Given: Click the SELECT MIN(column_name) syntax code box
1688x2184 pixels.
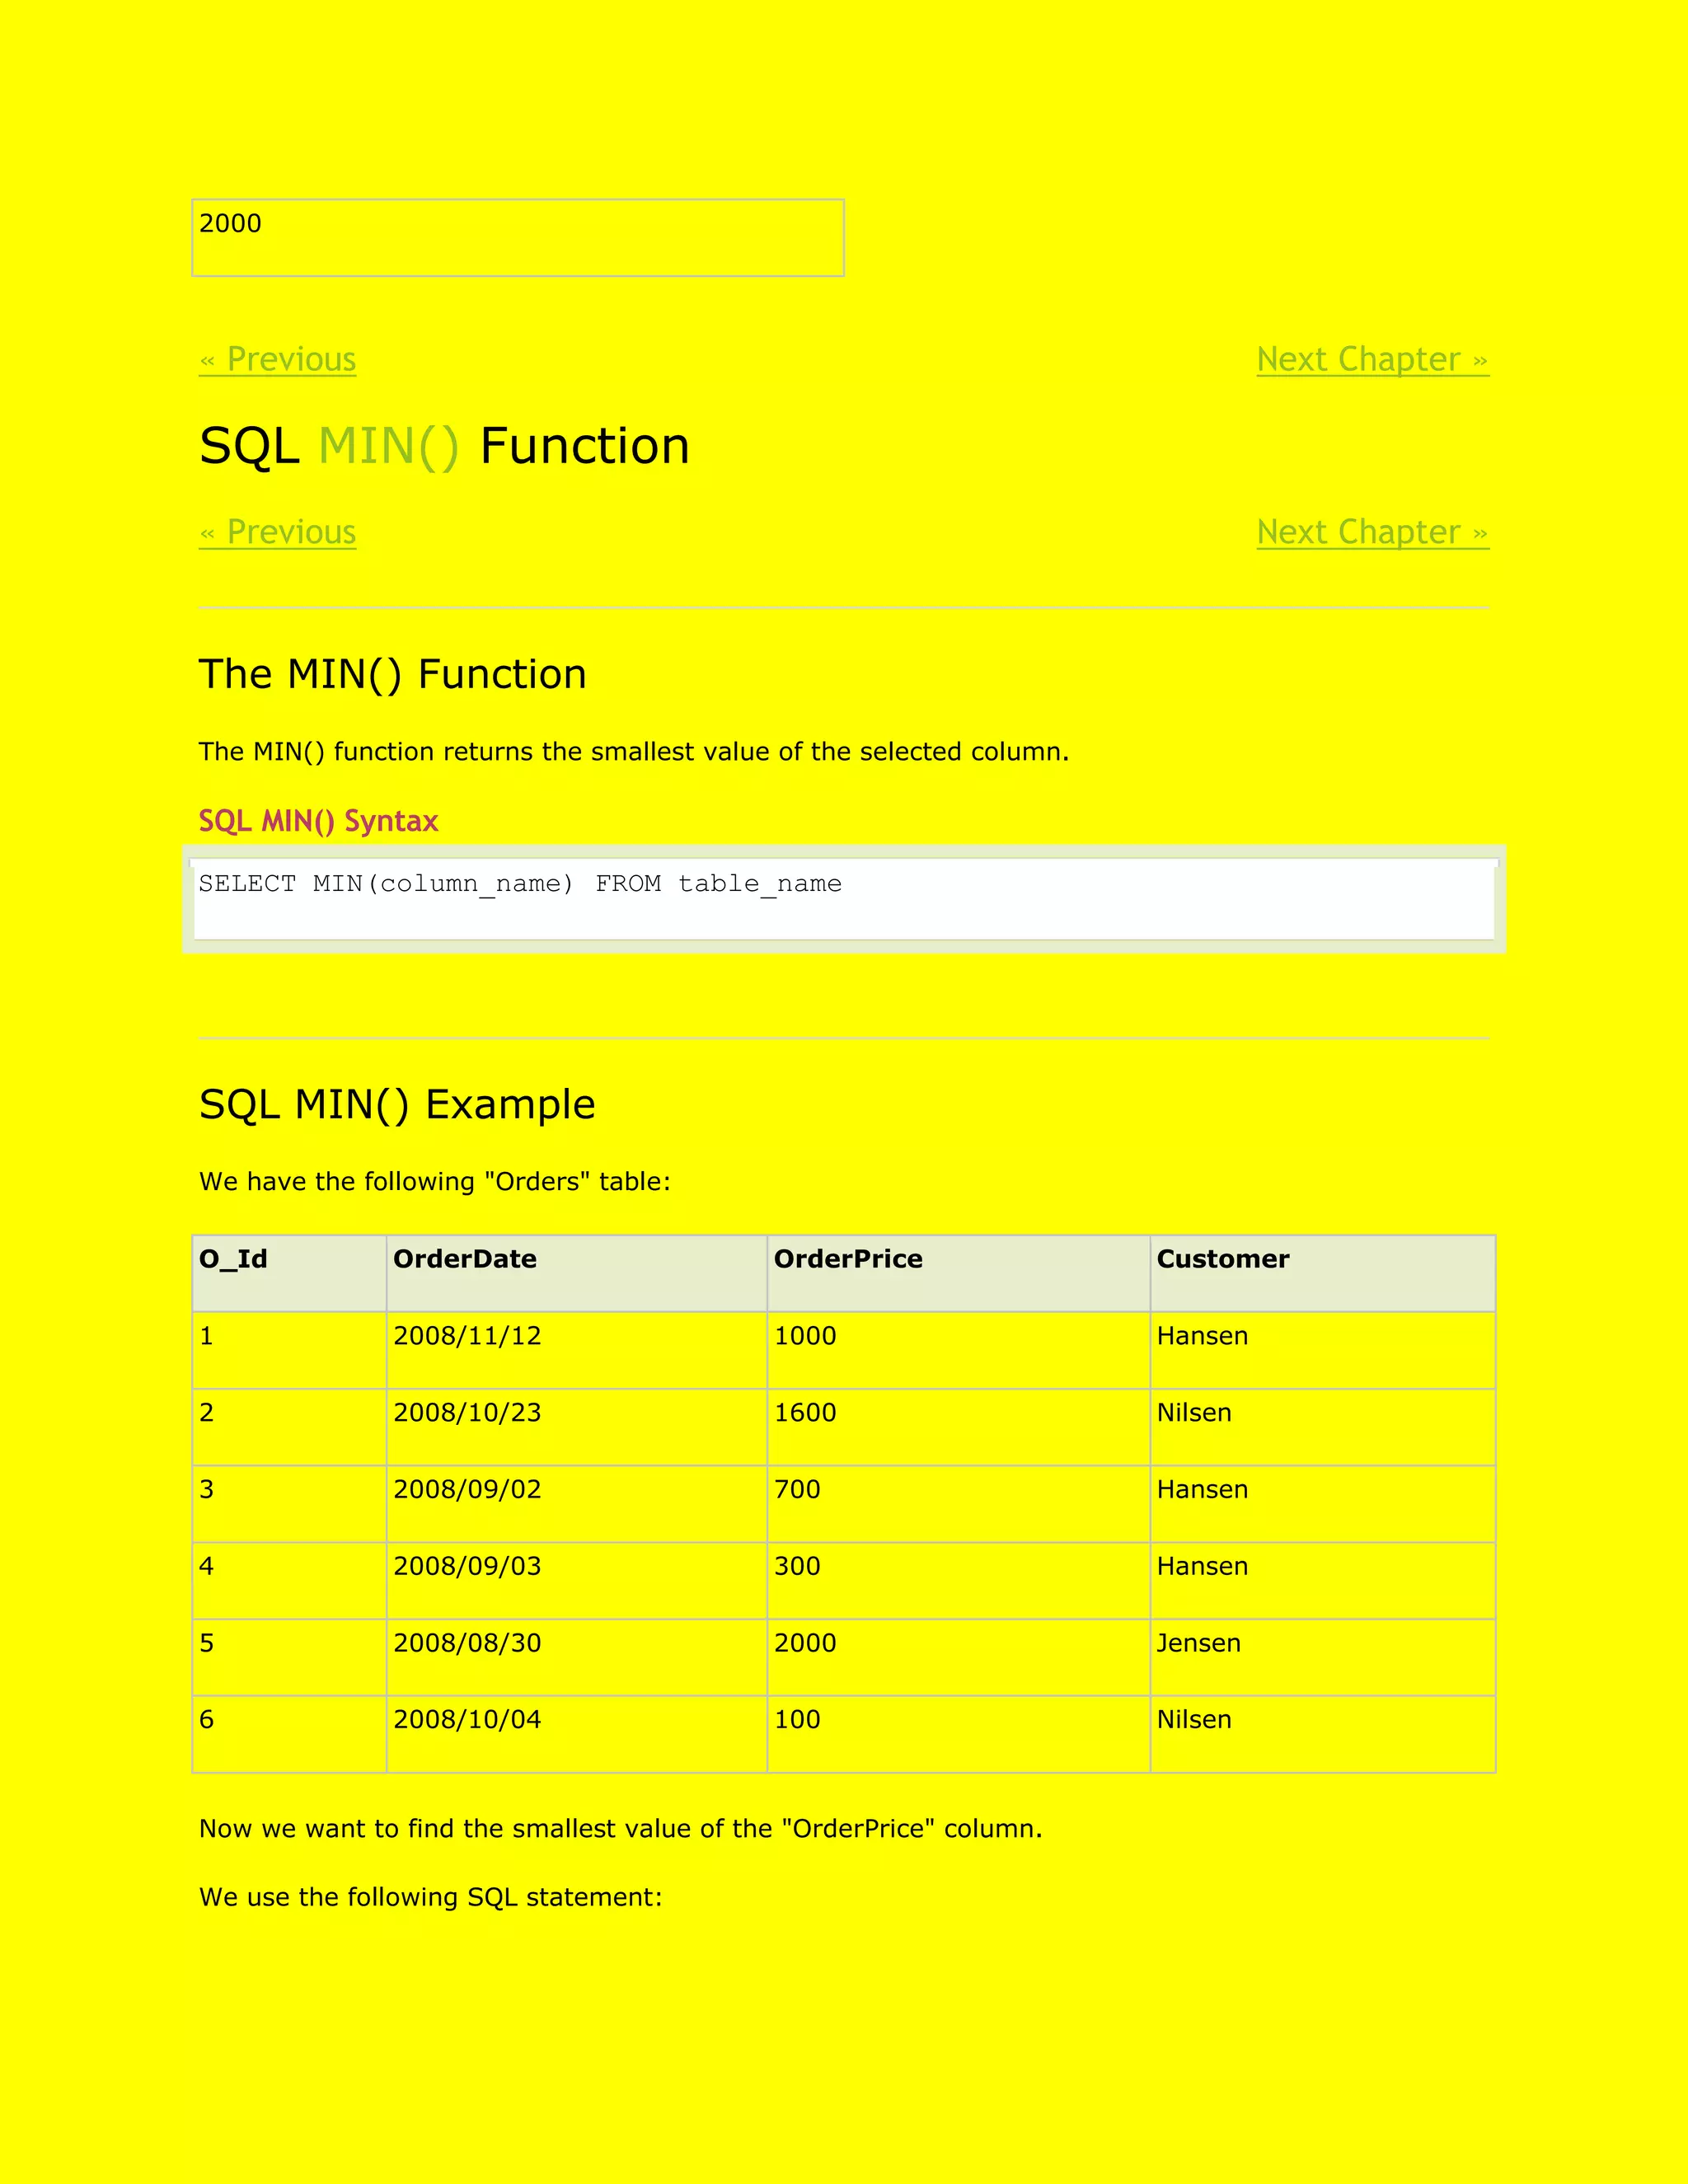Looking at the screenshot, I should 844,899.
